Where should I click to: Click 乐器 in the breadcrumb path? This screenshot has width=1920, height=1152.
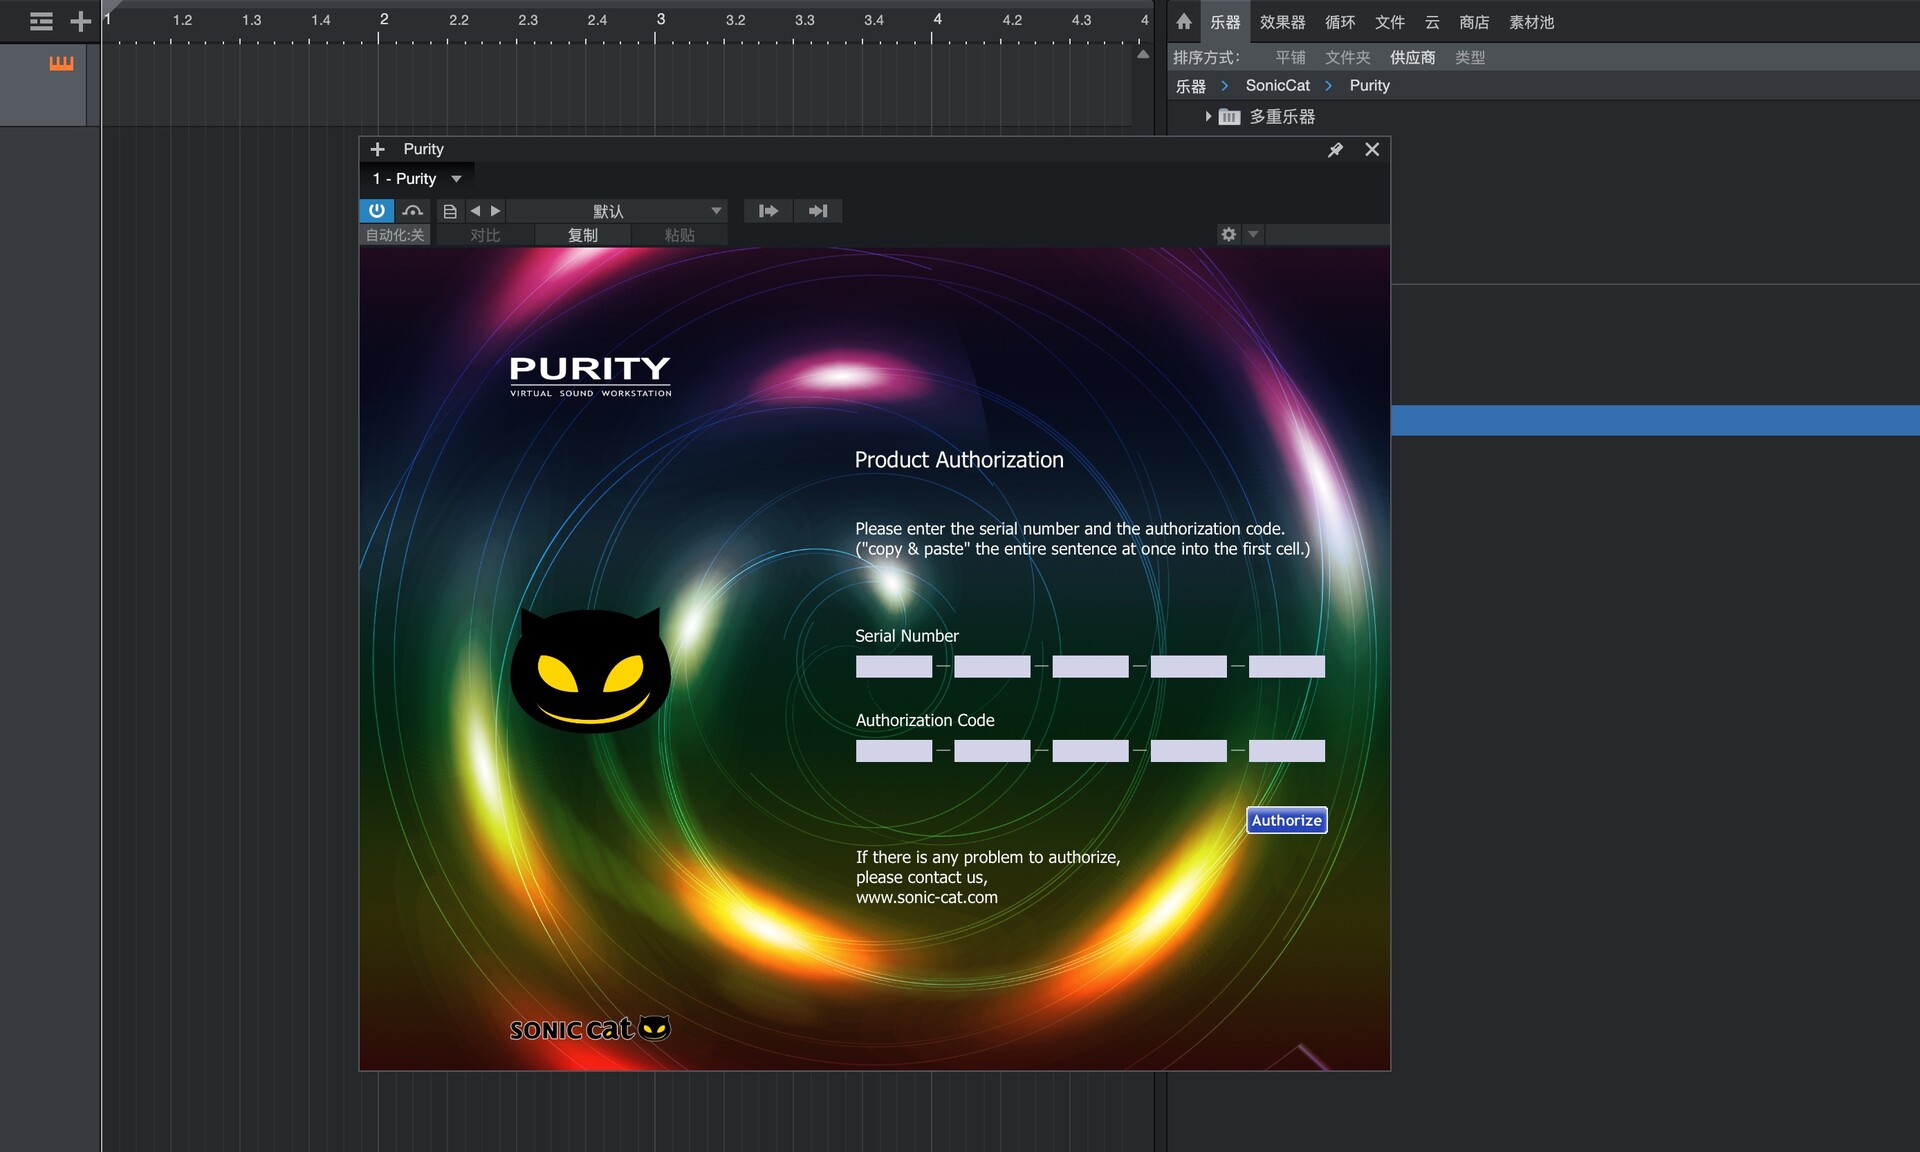(1190, 86)
